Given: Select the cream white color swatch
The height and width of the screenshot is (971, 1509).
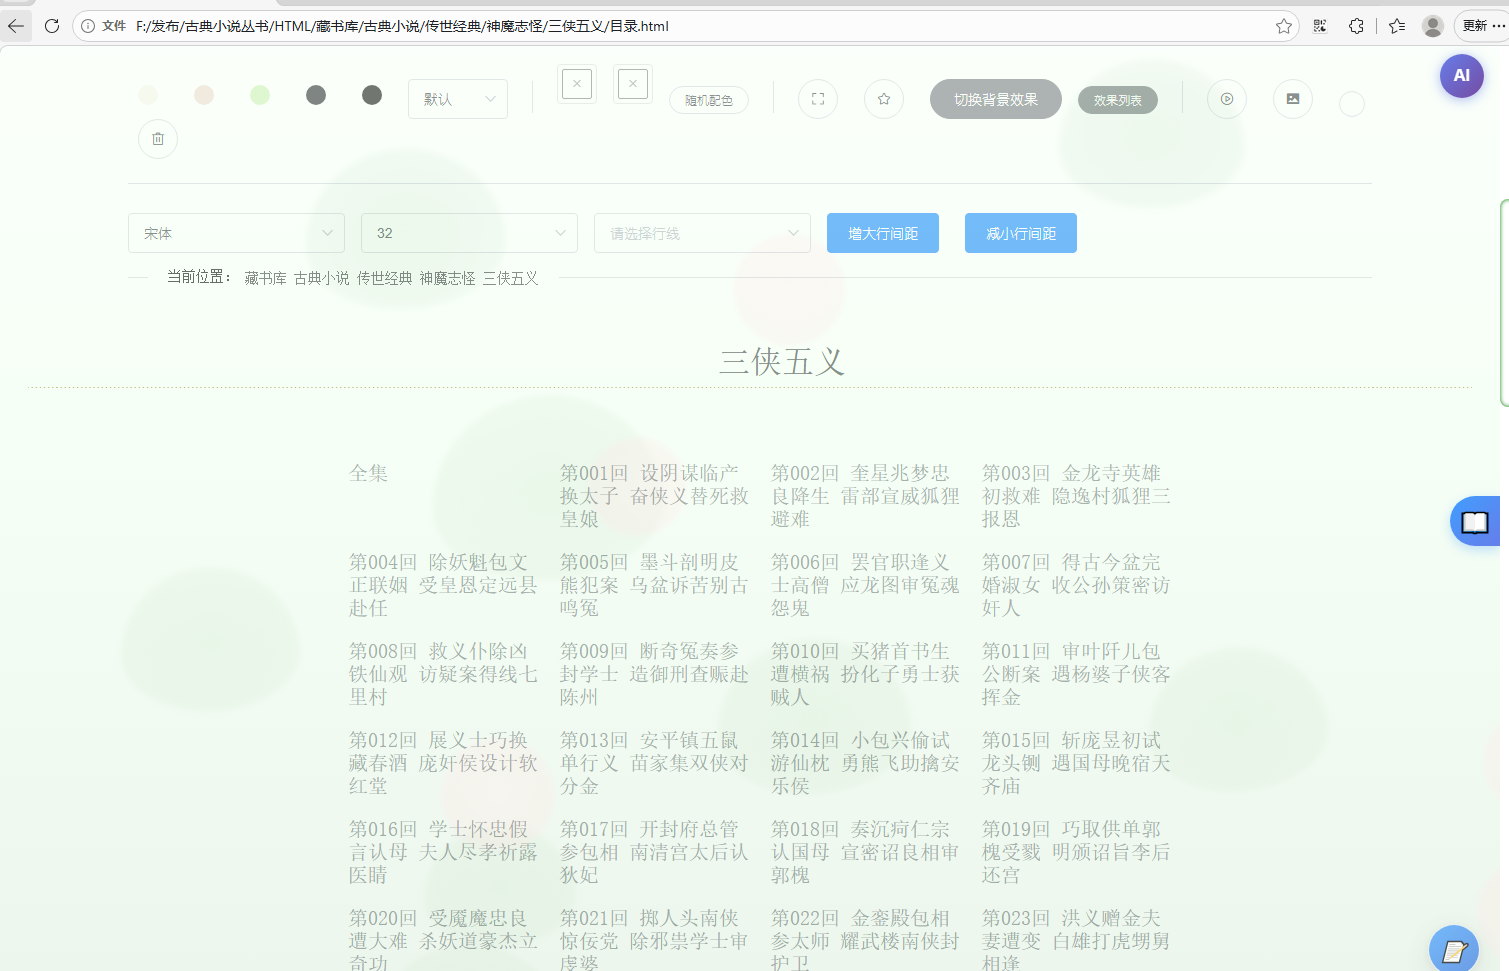Looking at the screenshot, I should pyautogui.click(x=148, y=95).
